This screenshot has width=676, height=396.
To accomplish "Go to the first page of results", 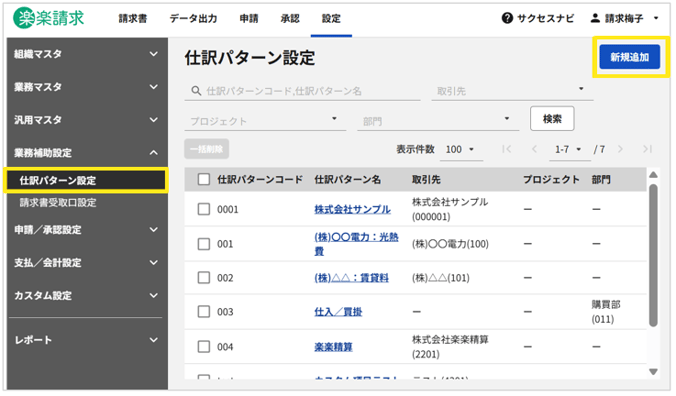I will point(507,149).
